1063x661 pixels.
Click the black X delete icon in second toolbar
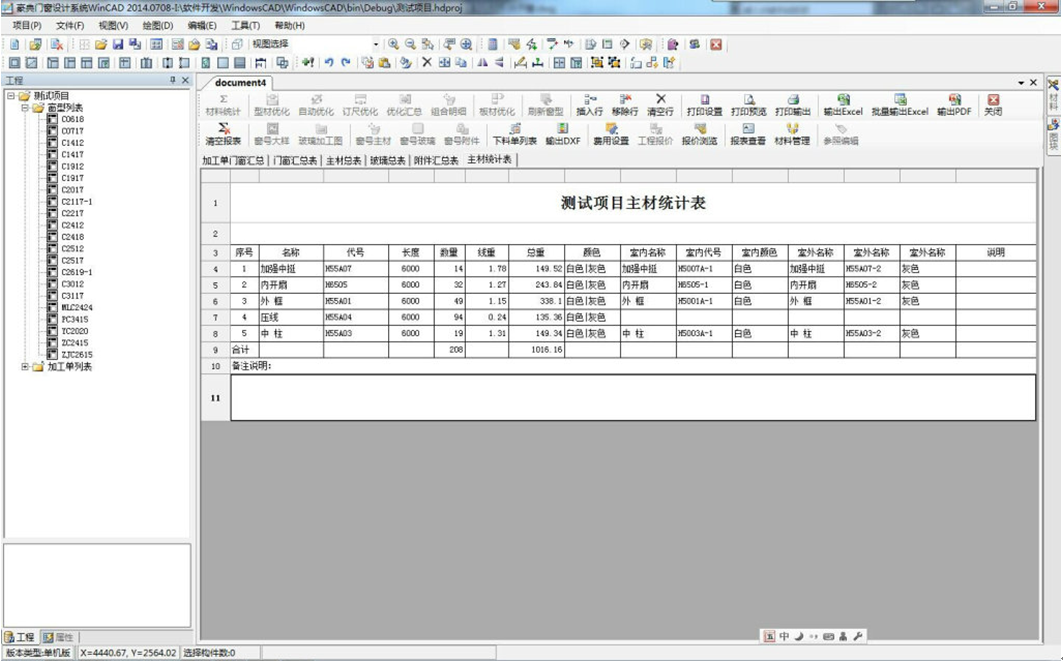[x=426, y=62]
